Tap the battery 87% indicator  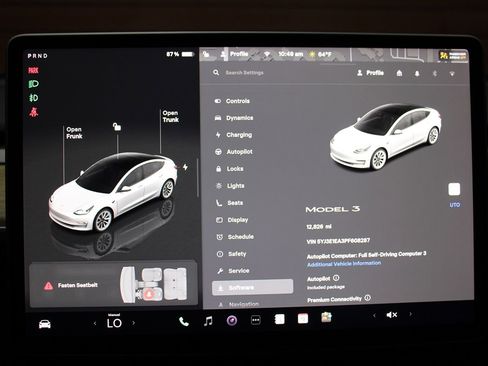(x=180, y=54)
